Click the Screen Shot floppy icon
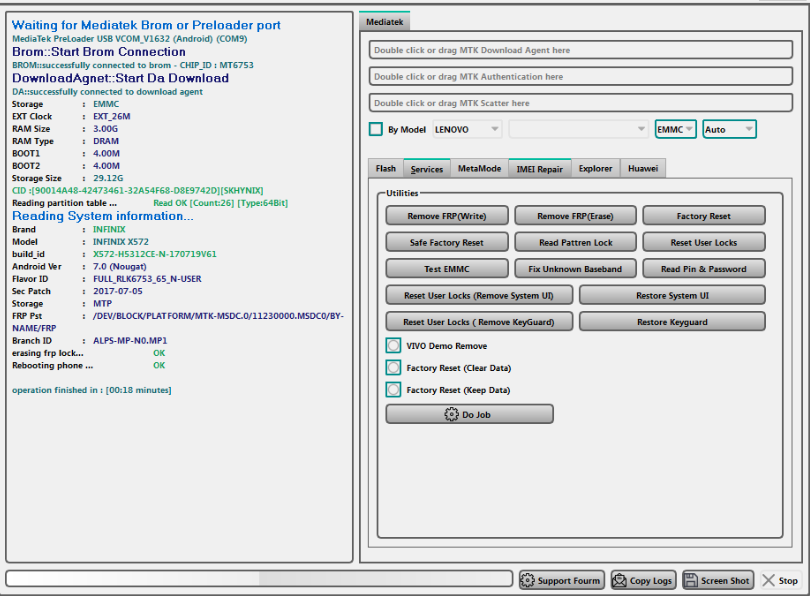 coord(691,580)
